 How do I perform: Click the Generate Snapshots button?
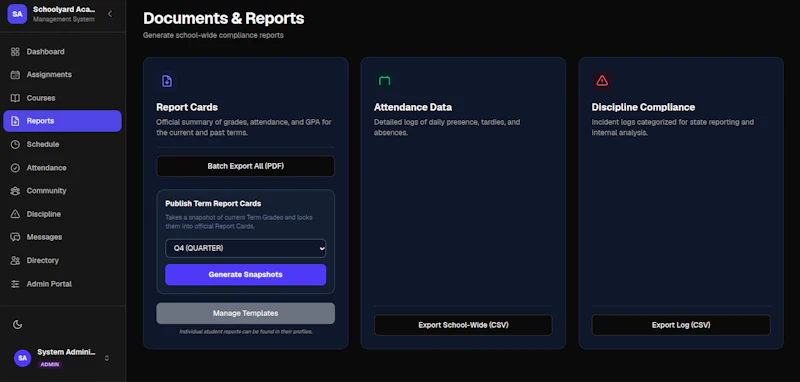click(245, 274)
